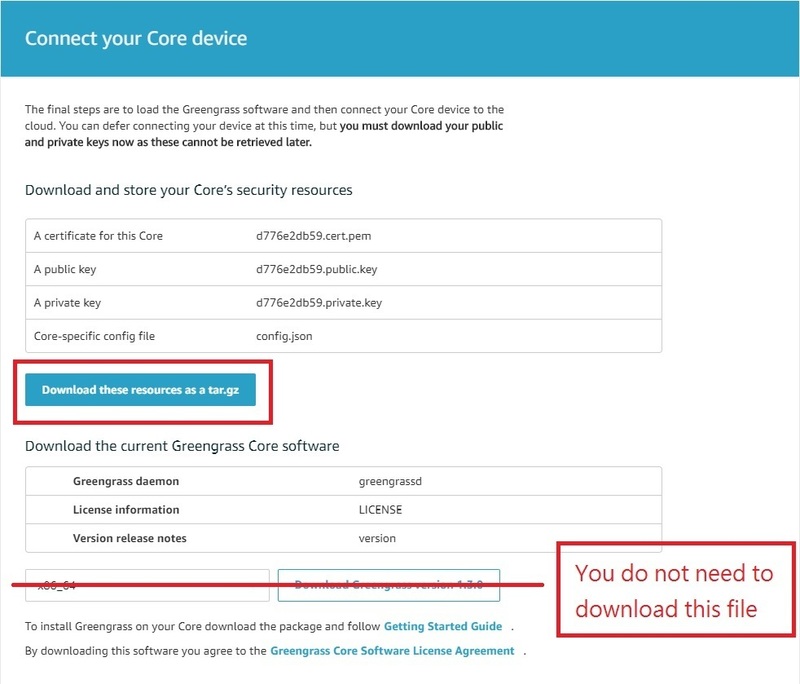This screenshot has height=684, width=800.
Task: Click Download these resources as a tar.gz
Action: (140, 390)
